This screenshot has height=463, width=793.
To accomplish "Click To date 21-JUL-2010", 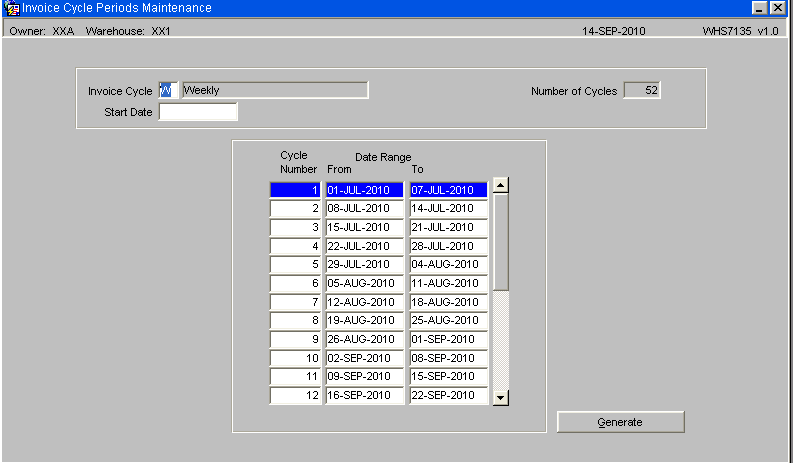I will 449,227.
